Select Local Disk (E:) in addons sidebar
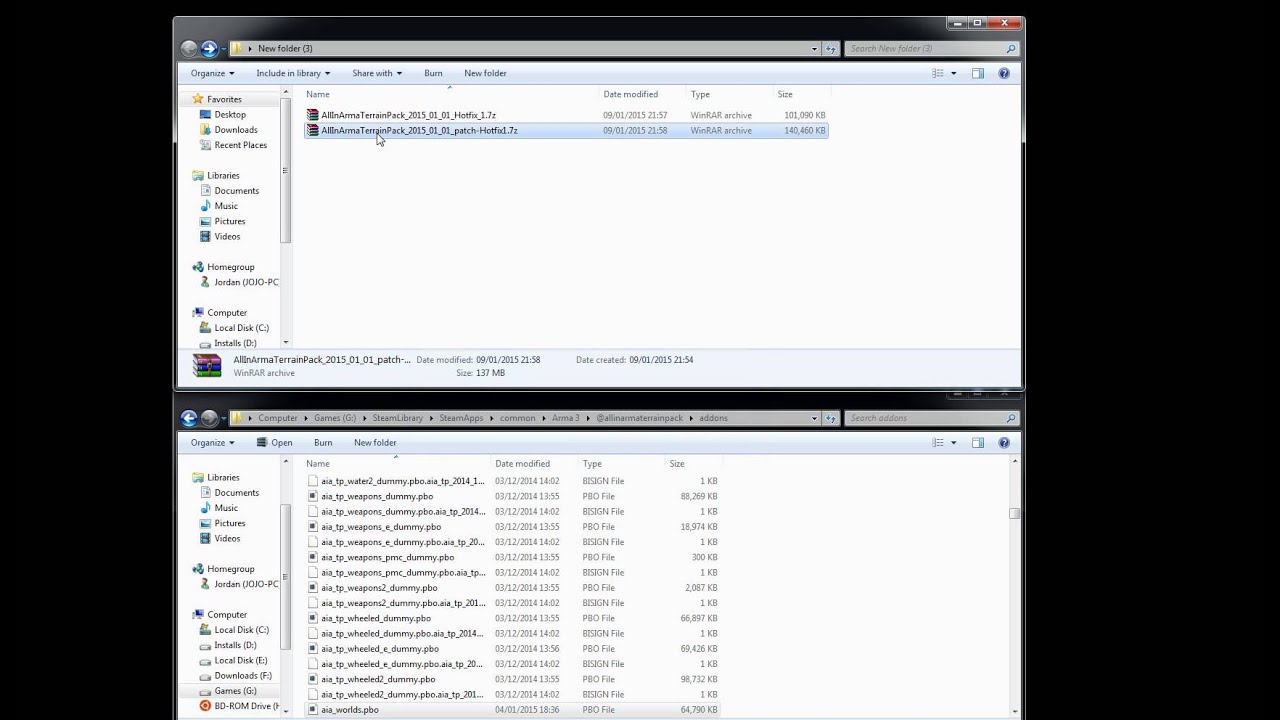Screen dimensions: 1280x720 coord(240,660)
